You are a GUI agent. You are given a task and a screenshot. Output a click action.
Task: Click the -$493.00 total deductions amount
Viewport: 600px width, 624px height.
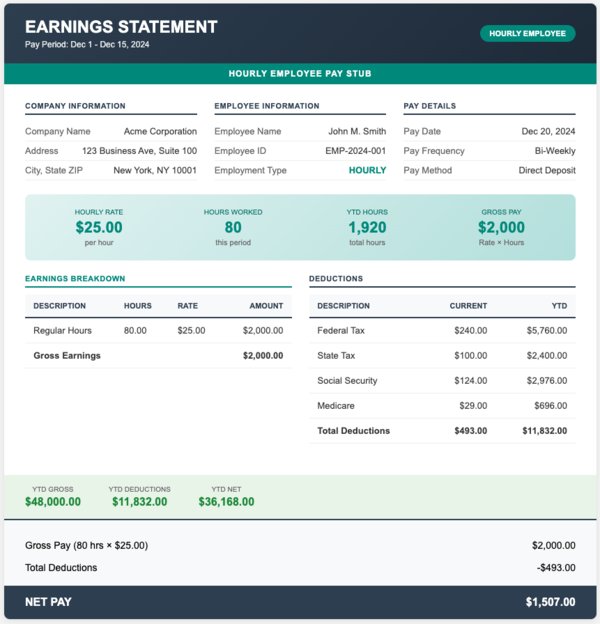(x=556, y=568)
